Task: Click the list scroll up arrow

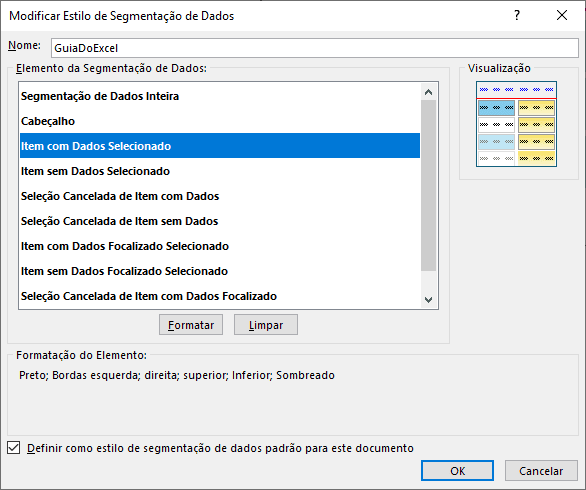Action: tap(429, 92)
